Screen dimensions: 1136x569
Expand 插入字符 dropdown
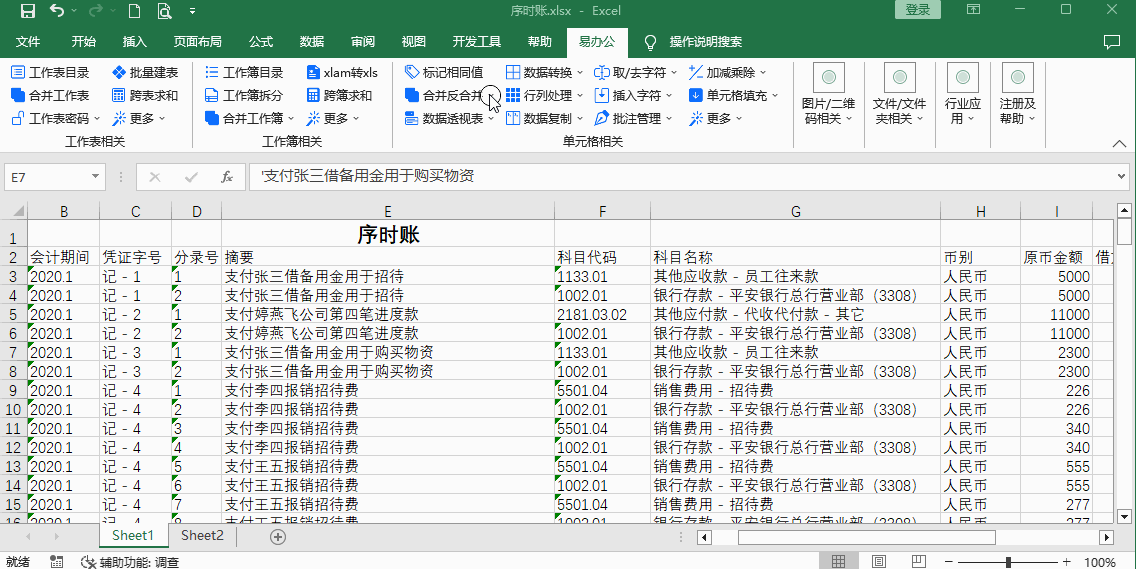click(x=669, y=96)
